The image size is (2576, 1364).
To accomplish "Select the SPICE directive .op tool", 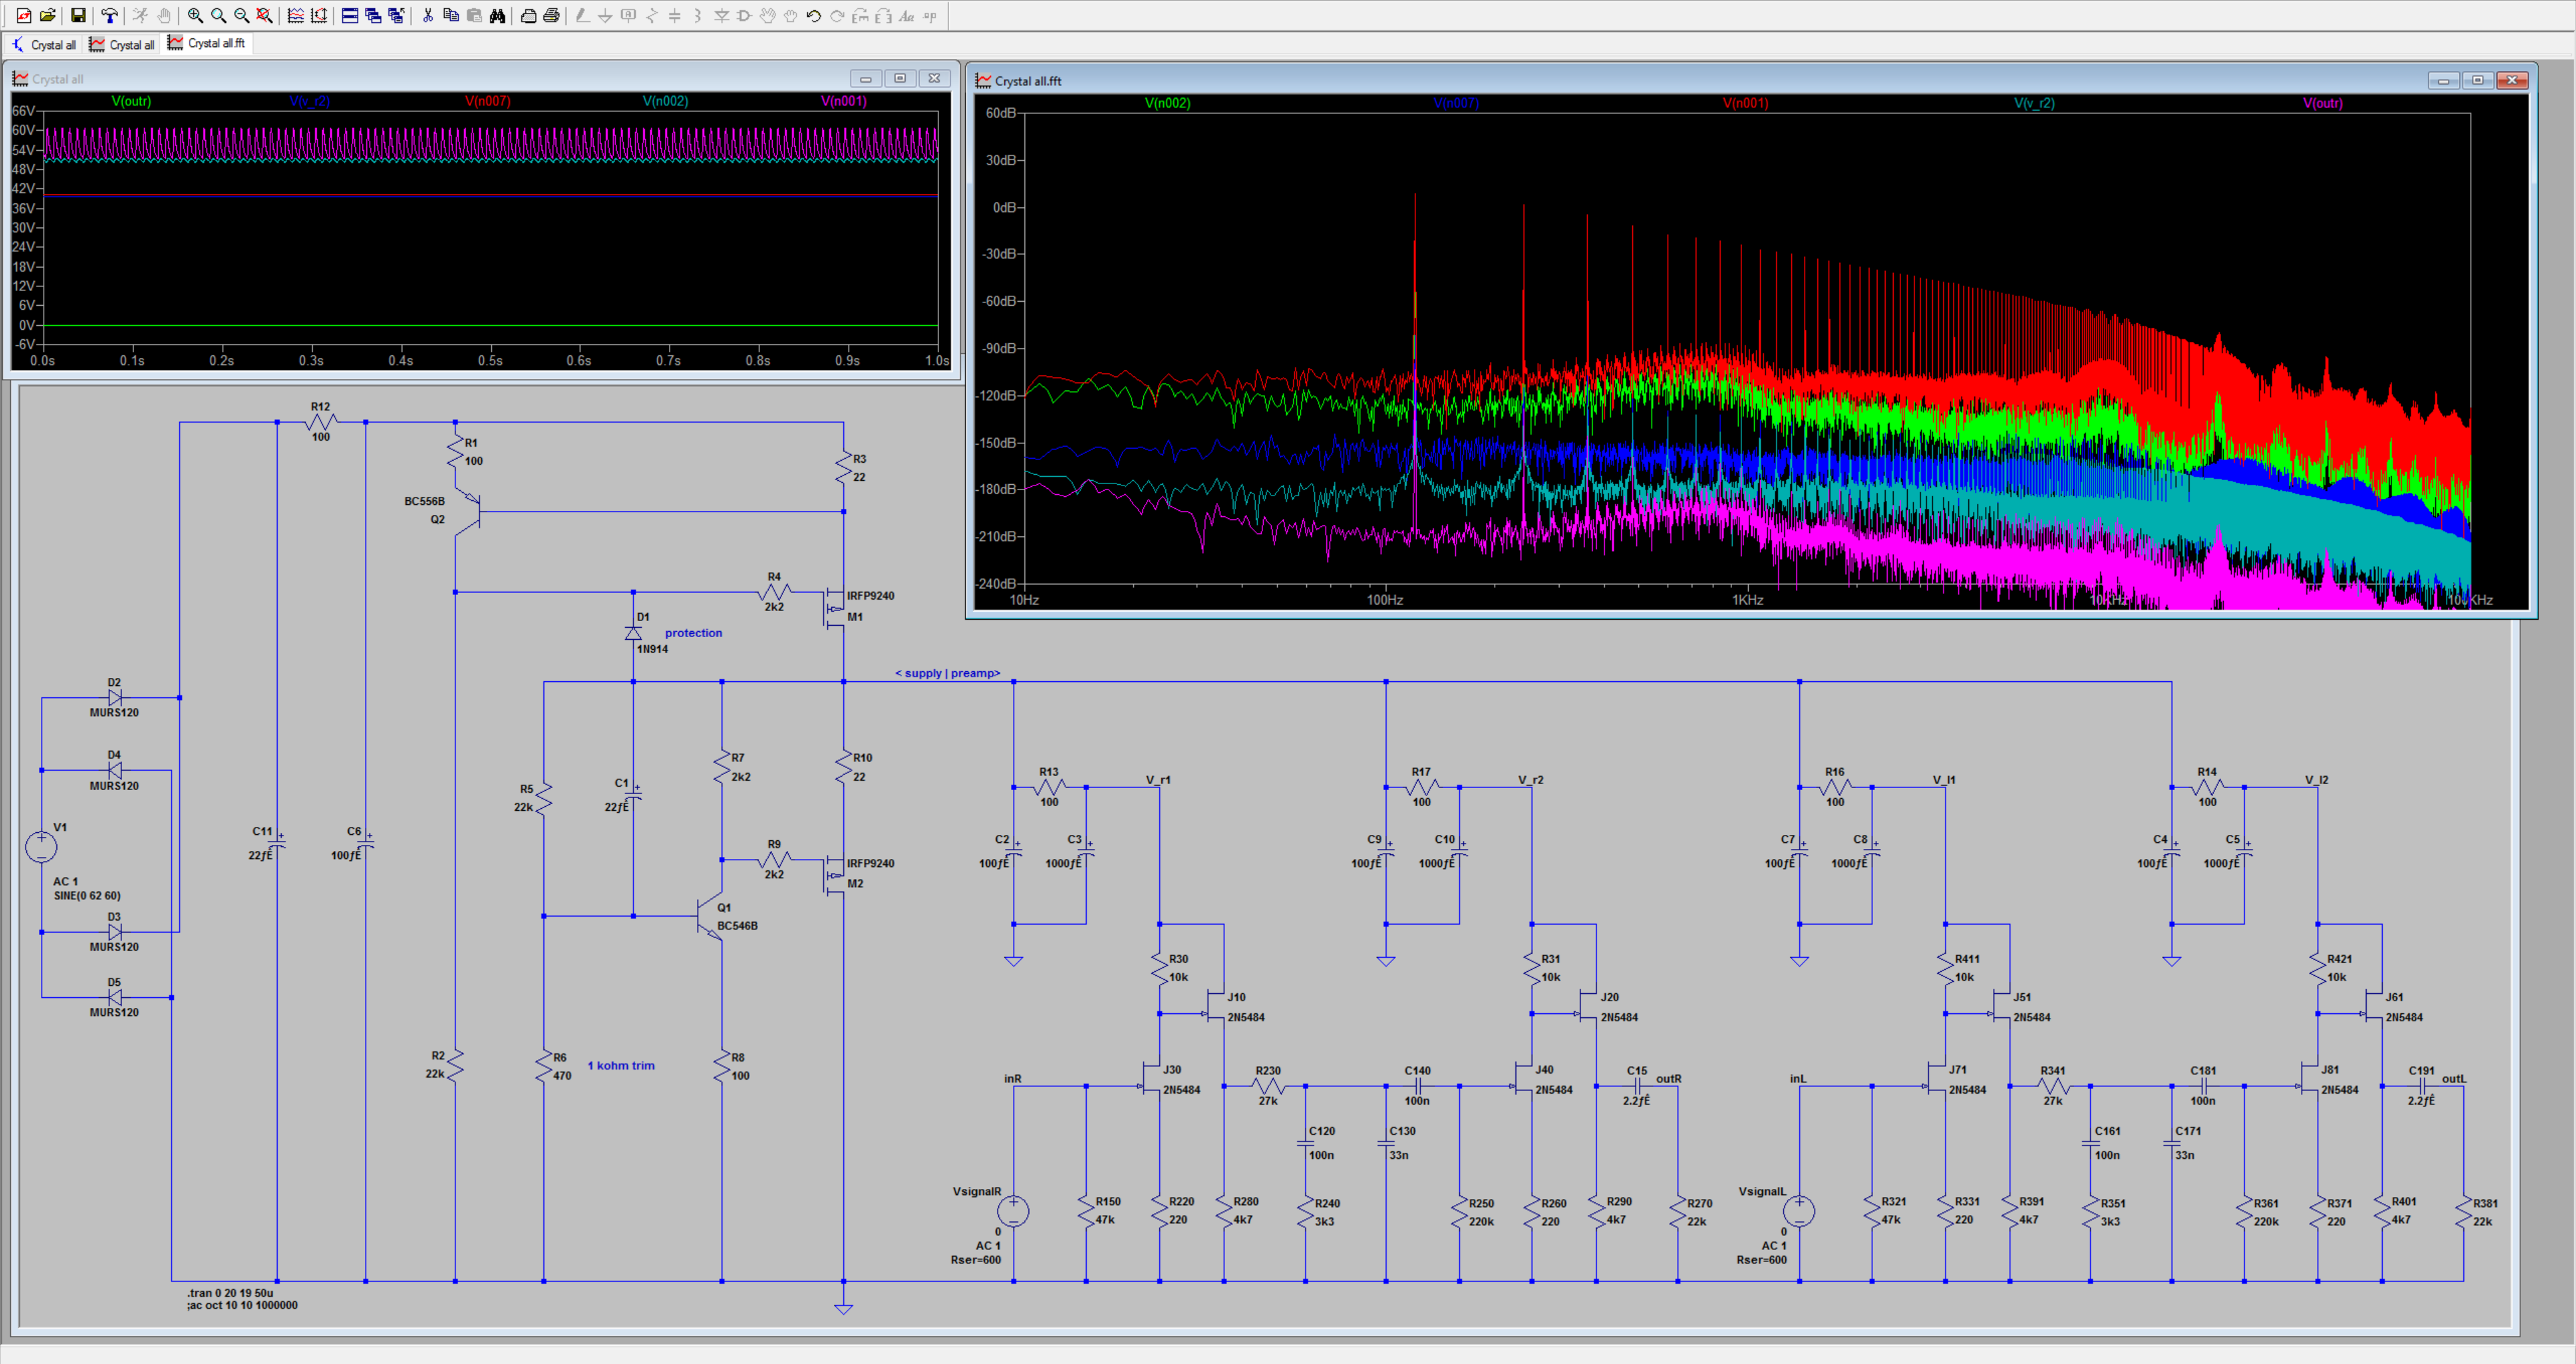I will coord(930,15).
